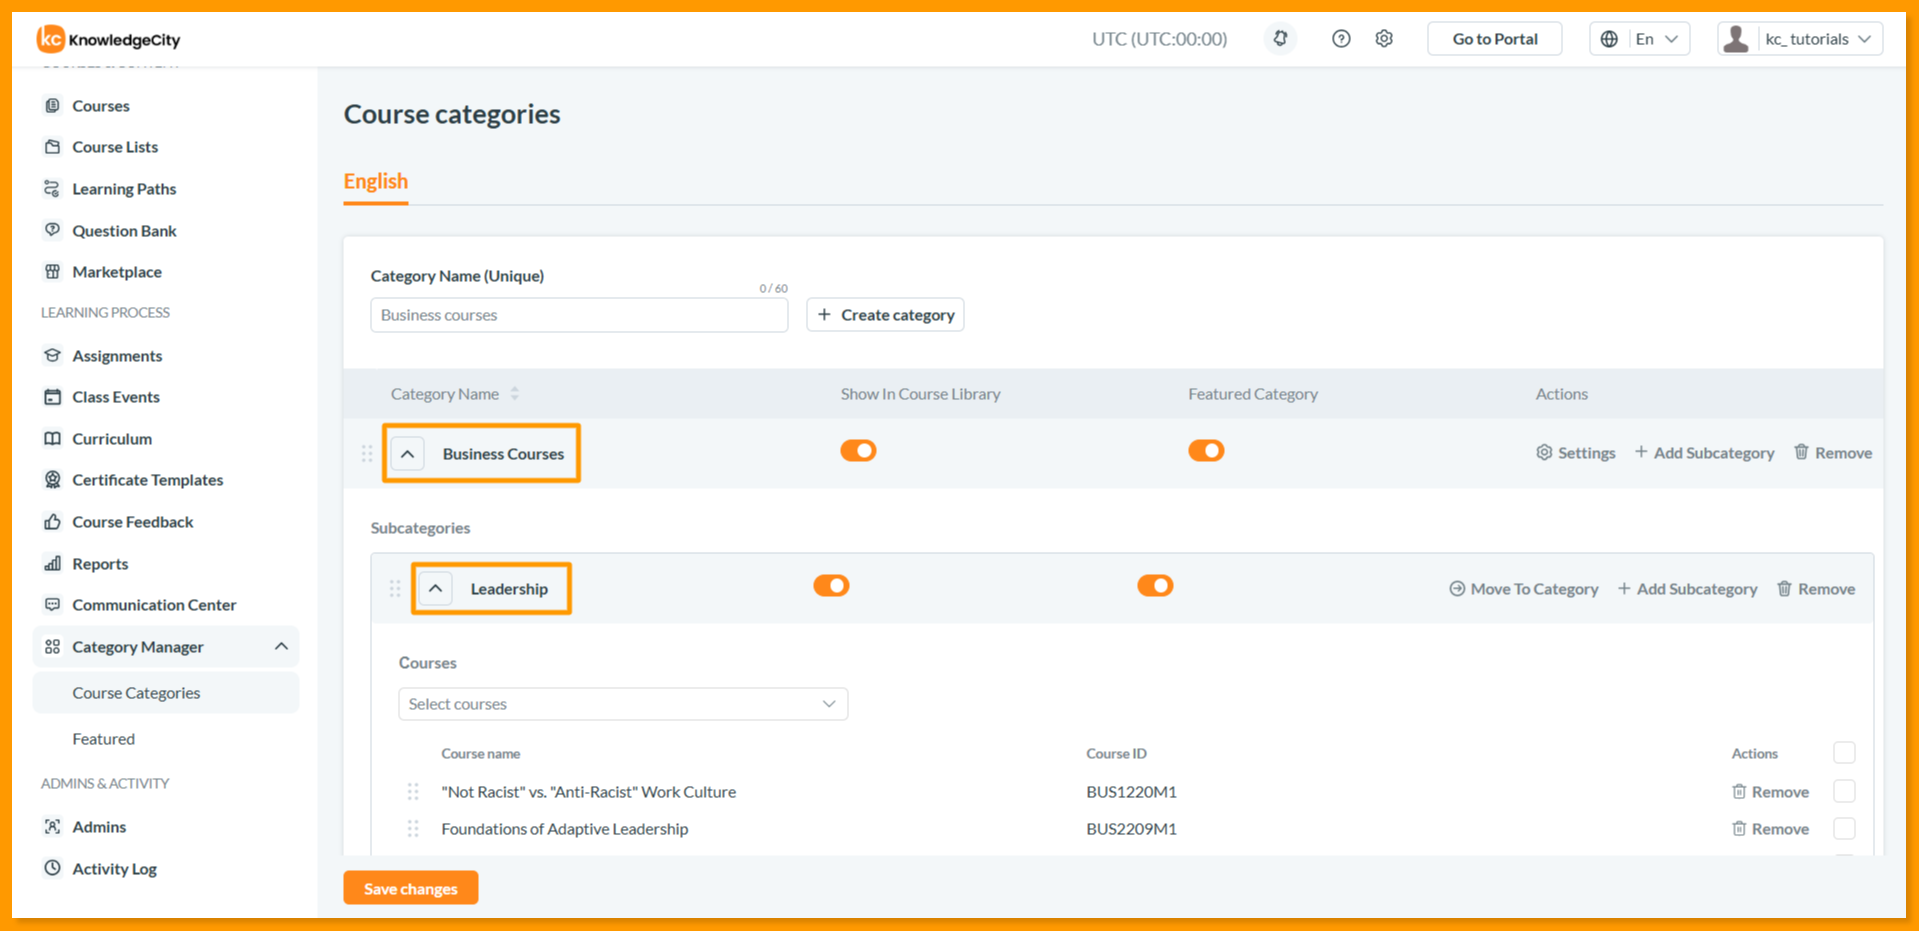
Task: Move Leadership to another category
Action: pyautogui.click(x=1523, y=589)
